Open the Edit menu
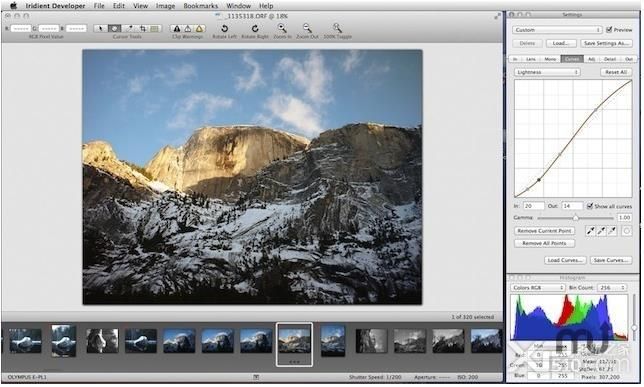This screenshot has height=387, width=644. 119,6
